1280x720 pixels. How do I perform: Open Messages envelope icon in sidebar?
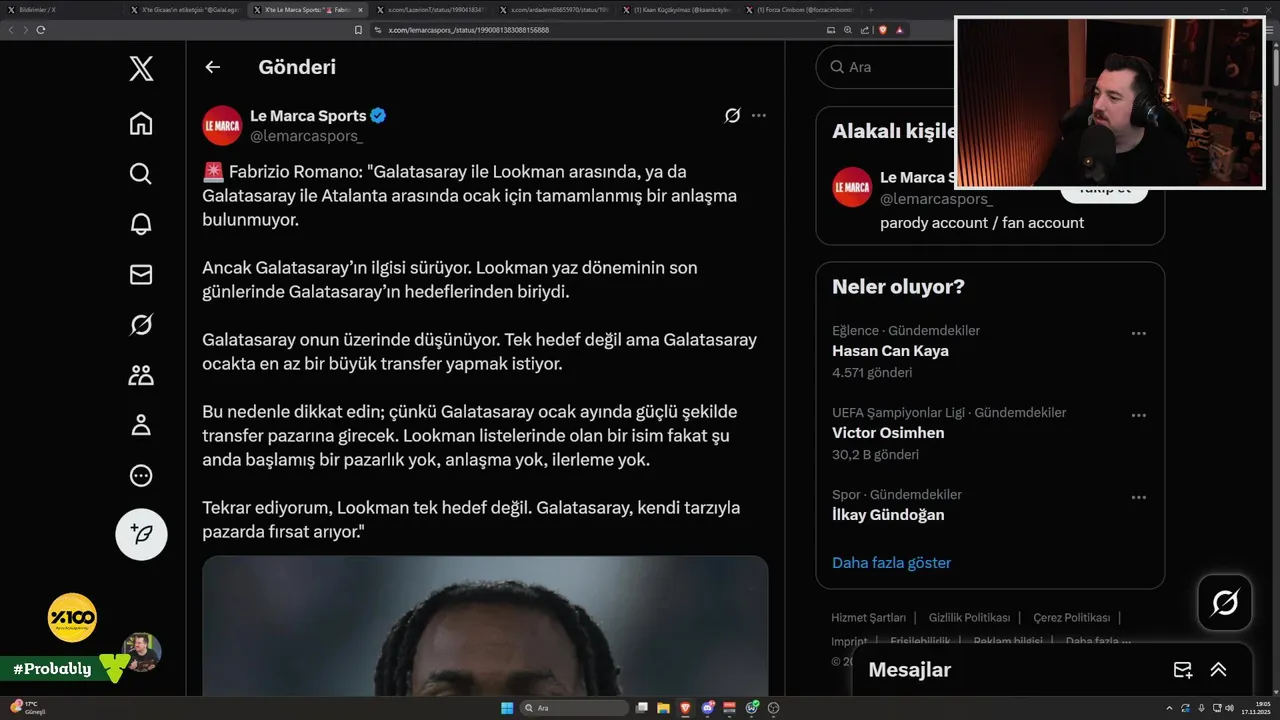coord(141,274)
